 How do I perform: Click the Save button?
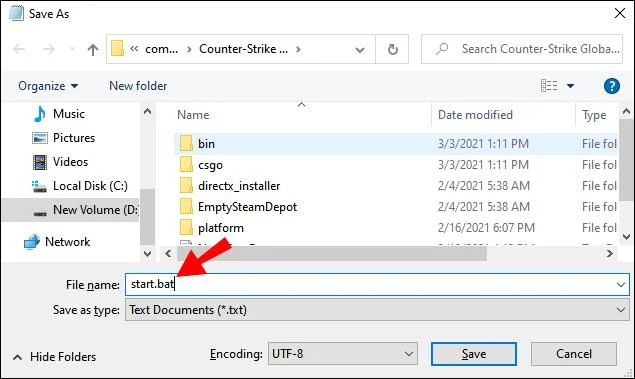point(474,354)
